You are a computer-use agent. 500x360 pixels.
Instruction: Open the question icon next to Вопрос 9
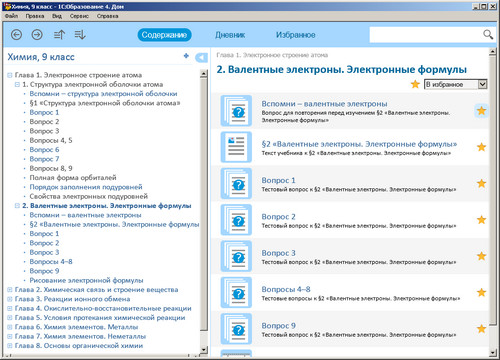coord(236,329)
